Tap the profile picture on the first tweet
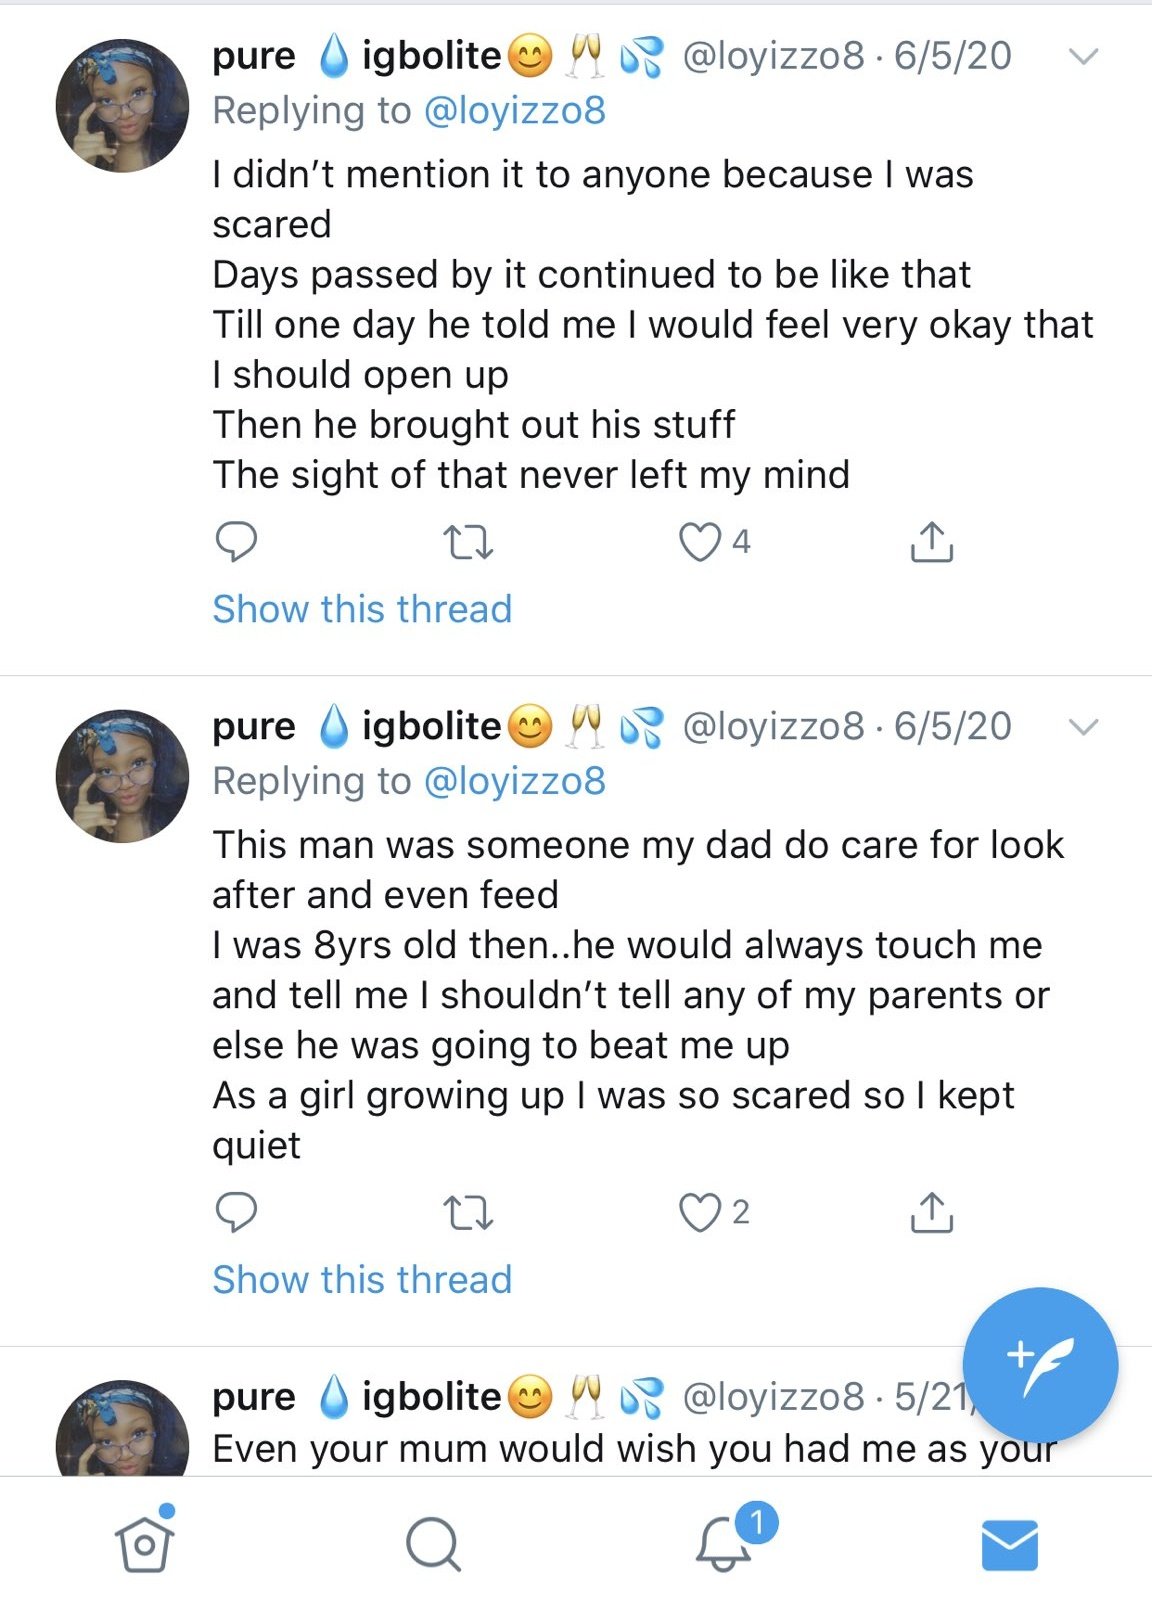 click(x=122, y=106)
